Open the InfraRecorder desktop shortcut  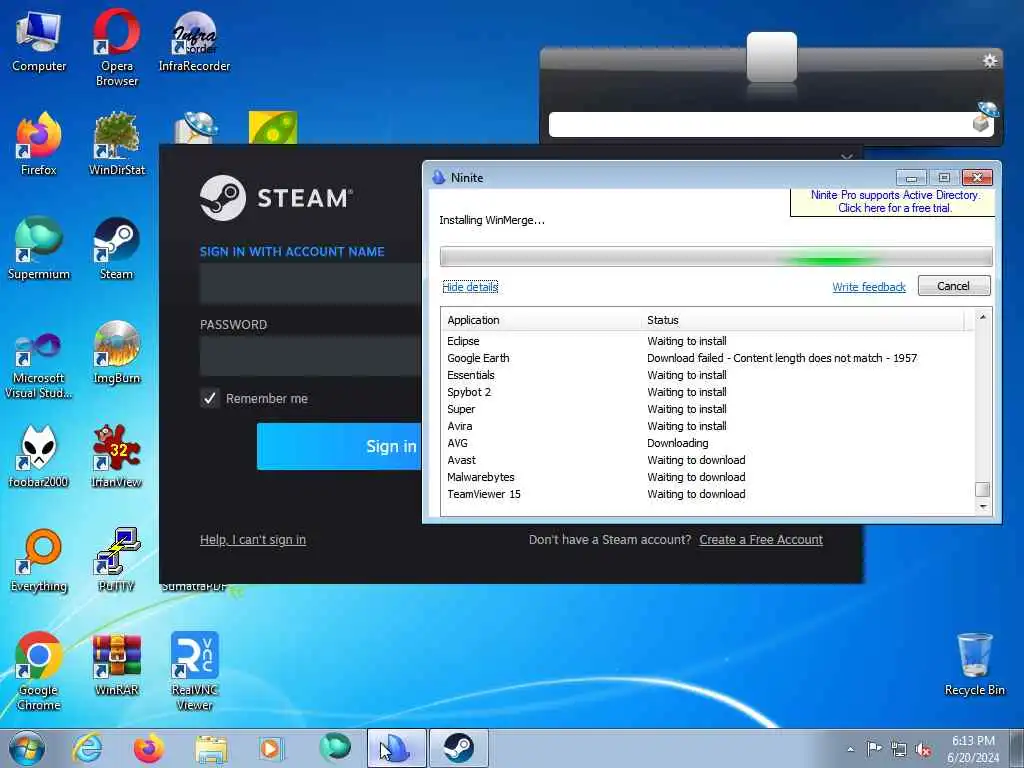pos(194,42)
